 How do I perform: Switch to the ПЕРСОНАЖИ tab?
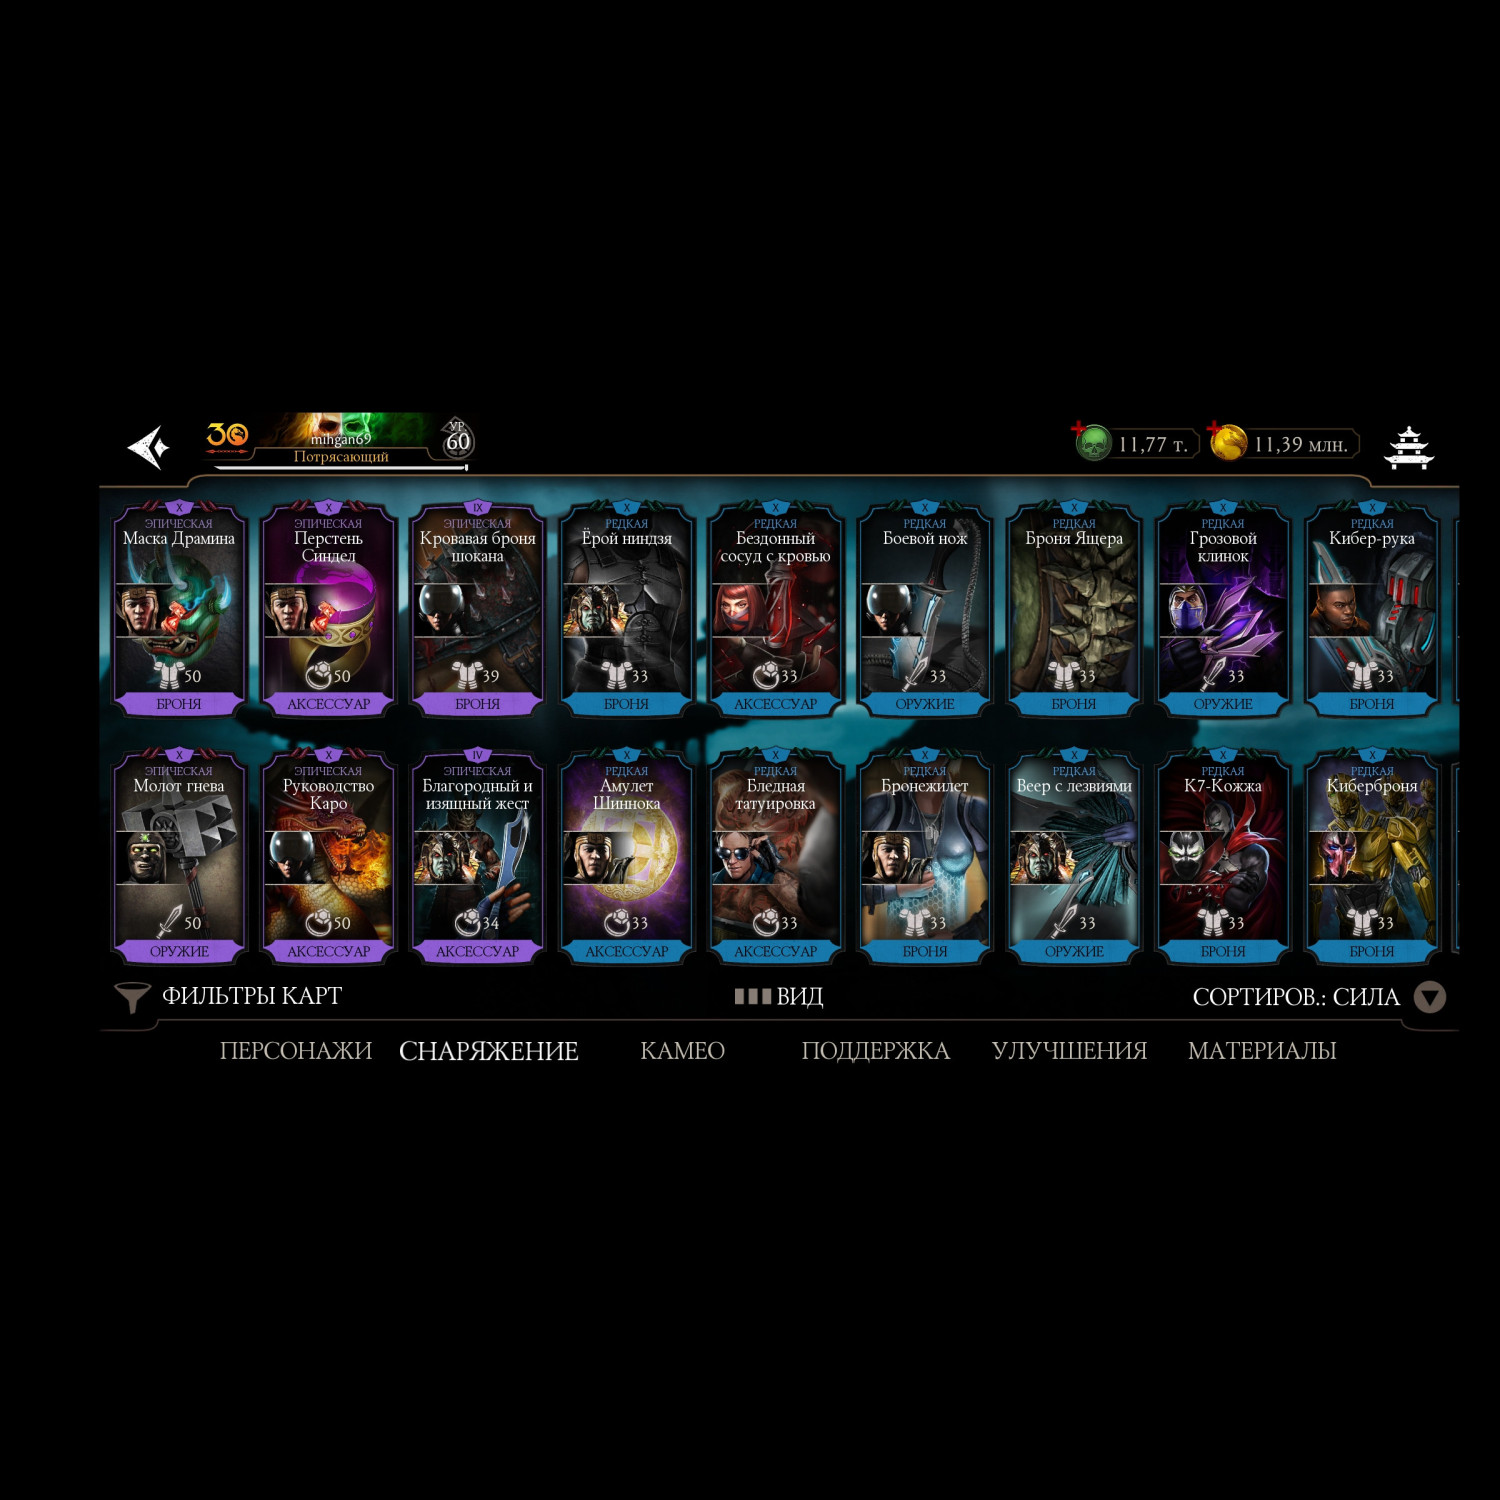pos(296,1051)
